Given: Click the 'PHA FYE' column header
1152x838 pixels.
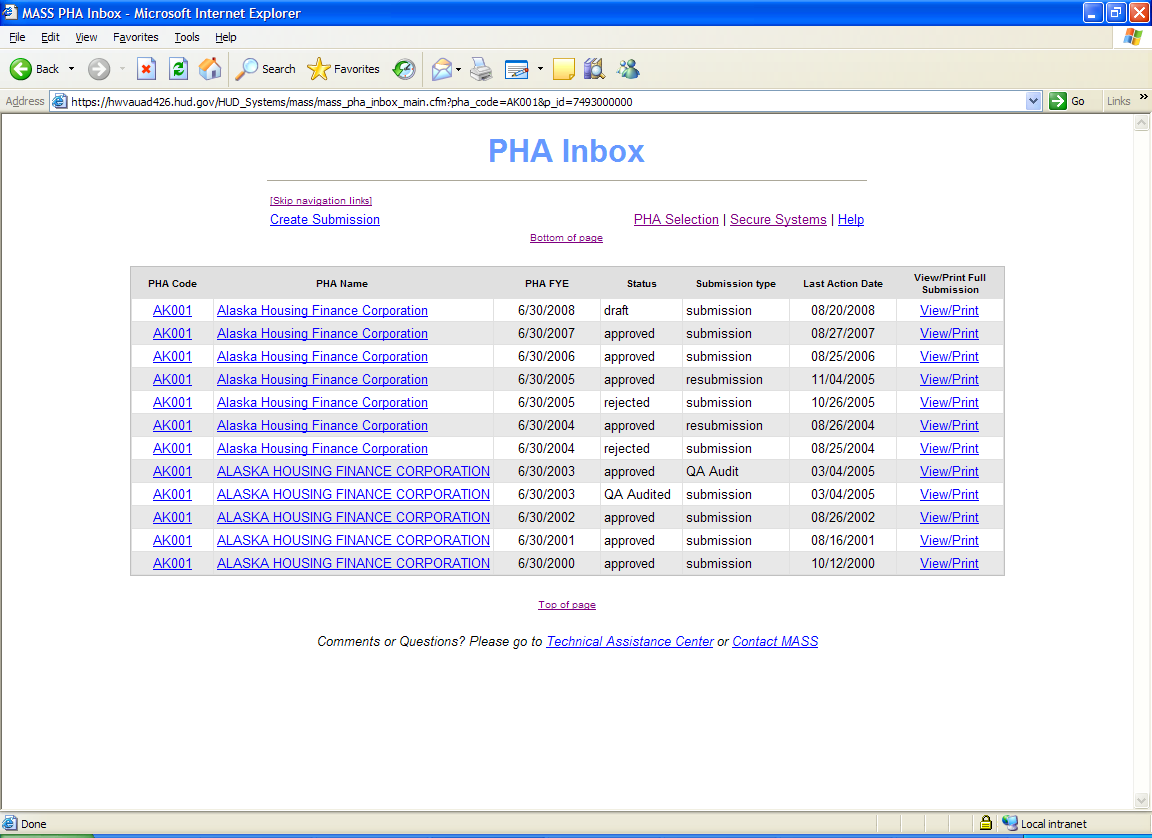Looking at the screenshot, I should [x=547, y=283].
